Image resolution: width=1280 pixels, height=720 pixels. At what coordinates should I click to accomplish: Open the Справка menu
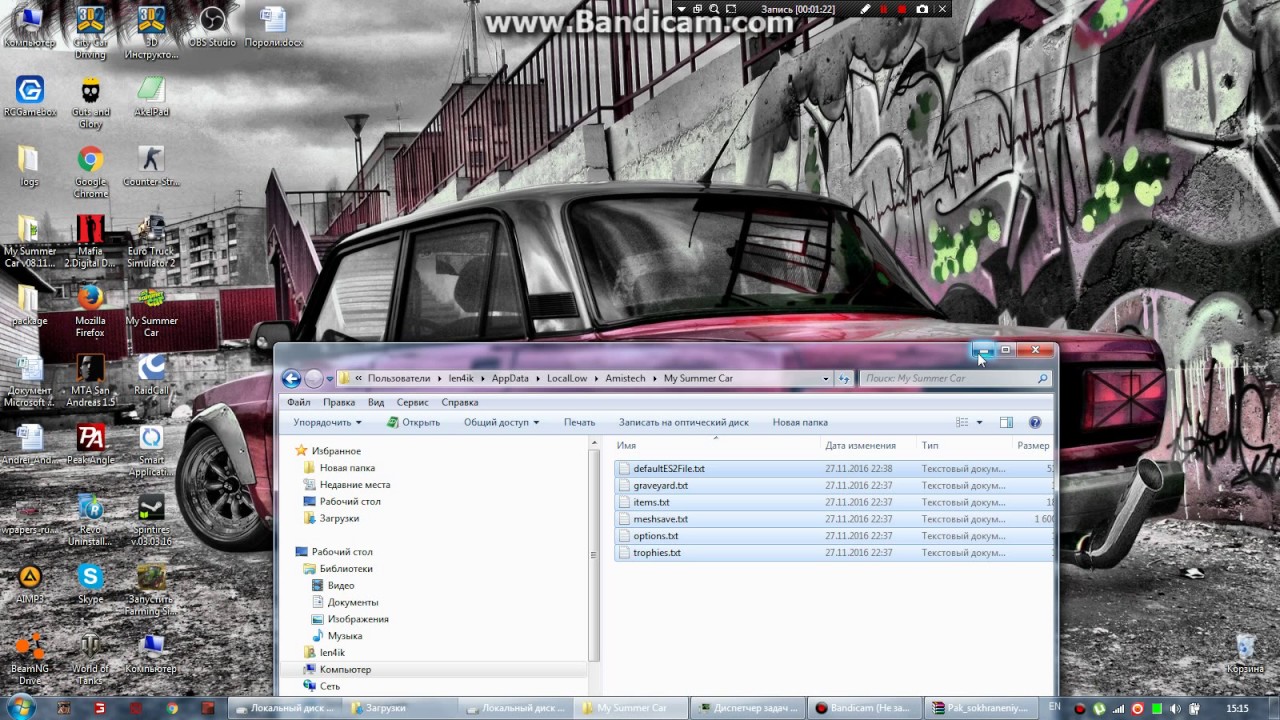tap(460, 402)
